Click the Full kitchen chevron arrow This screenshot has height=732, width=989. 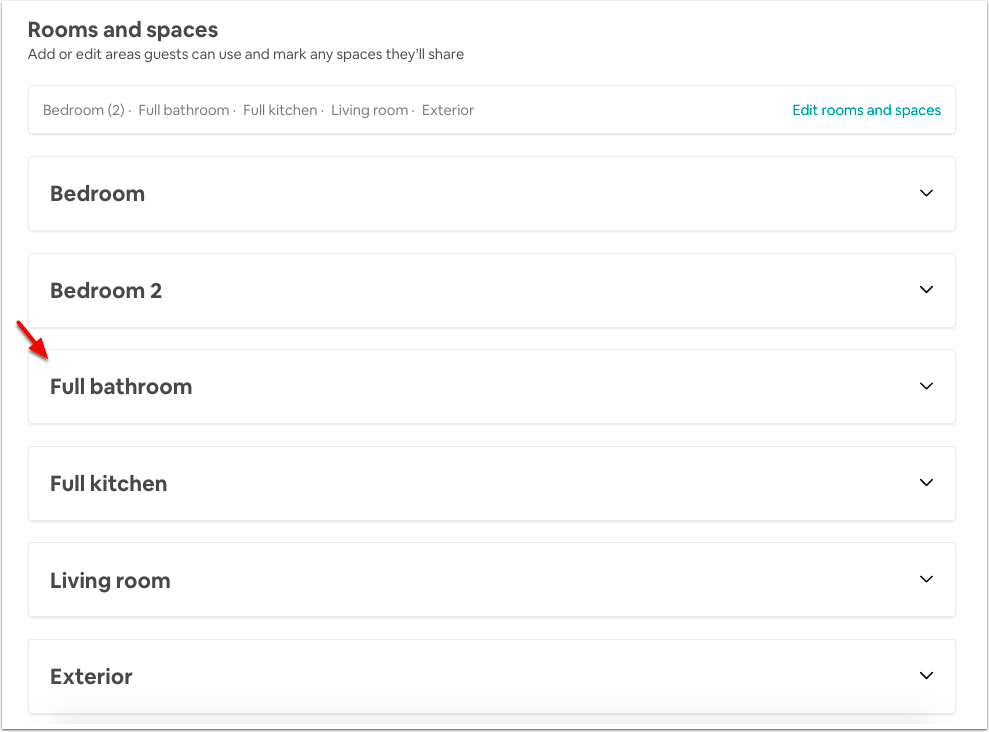(926, 482)
